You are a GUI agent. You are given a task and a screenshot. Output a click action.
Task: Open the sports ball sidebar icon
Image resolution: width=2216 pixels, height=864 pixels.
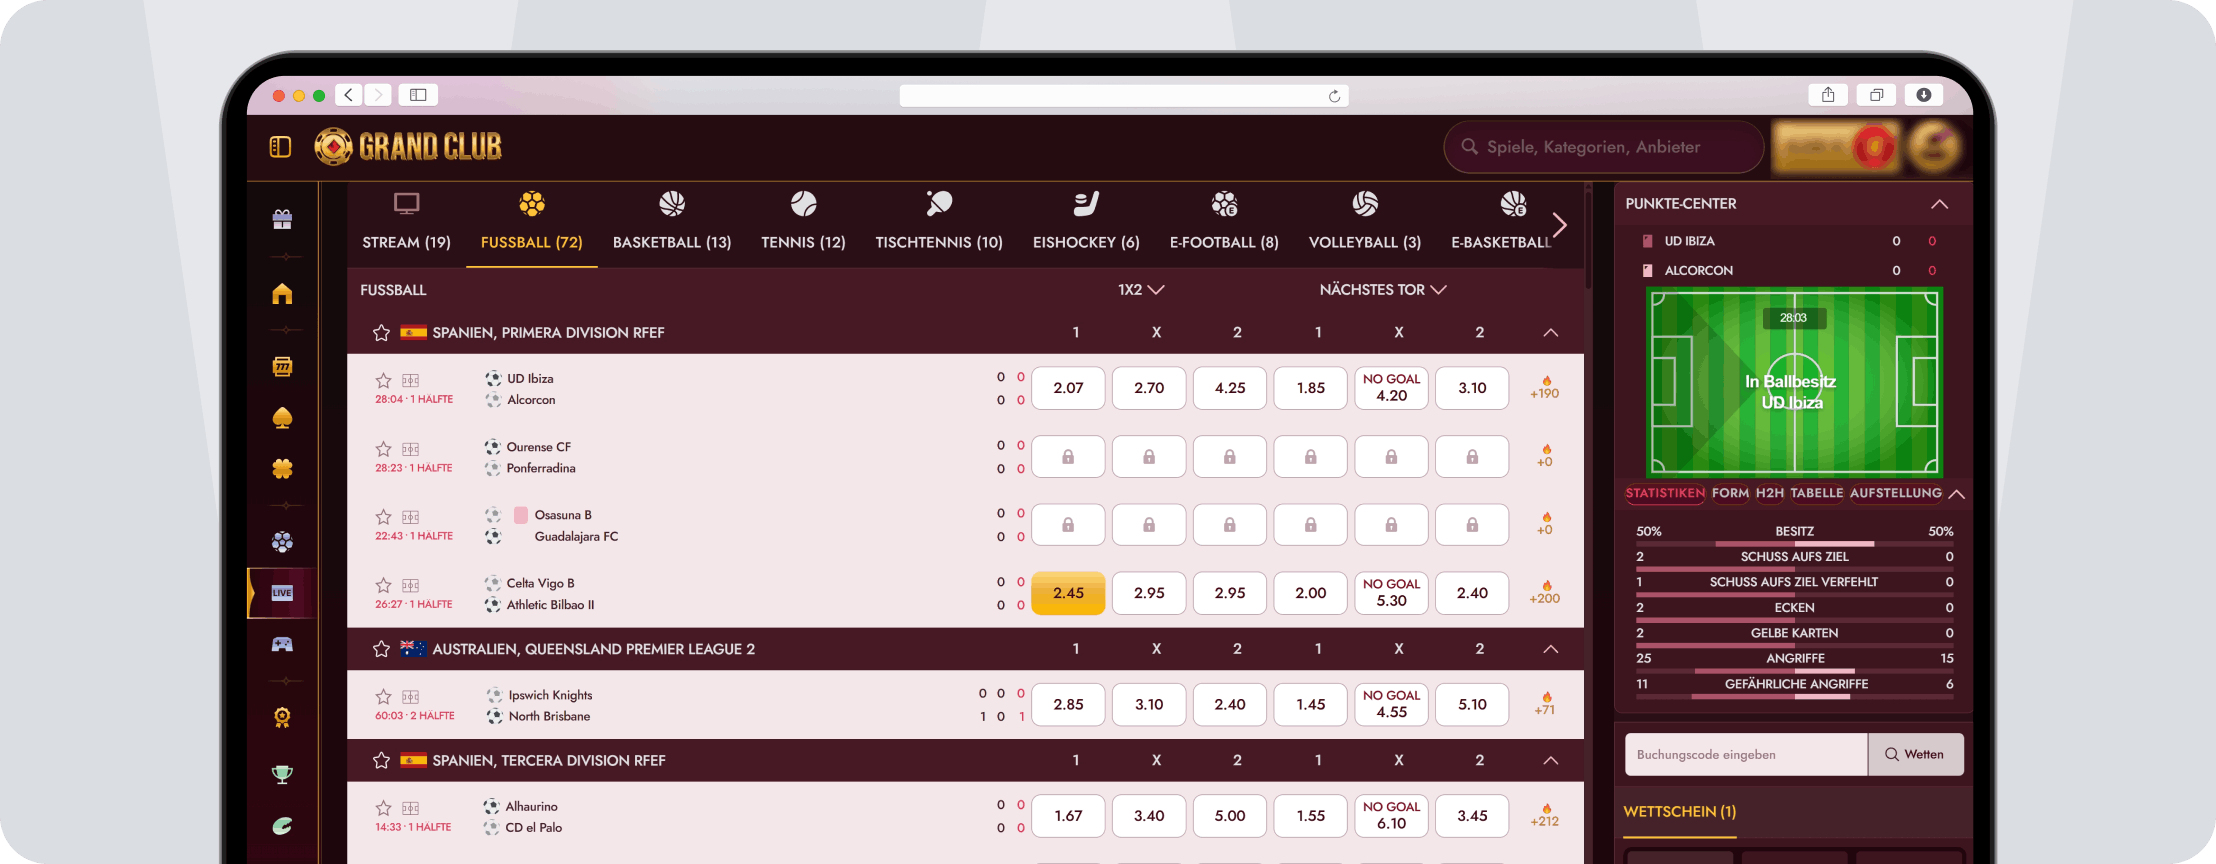[282, 542]
